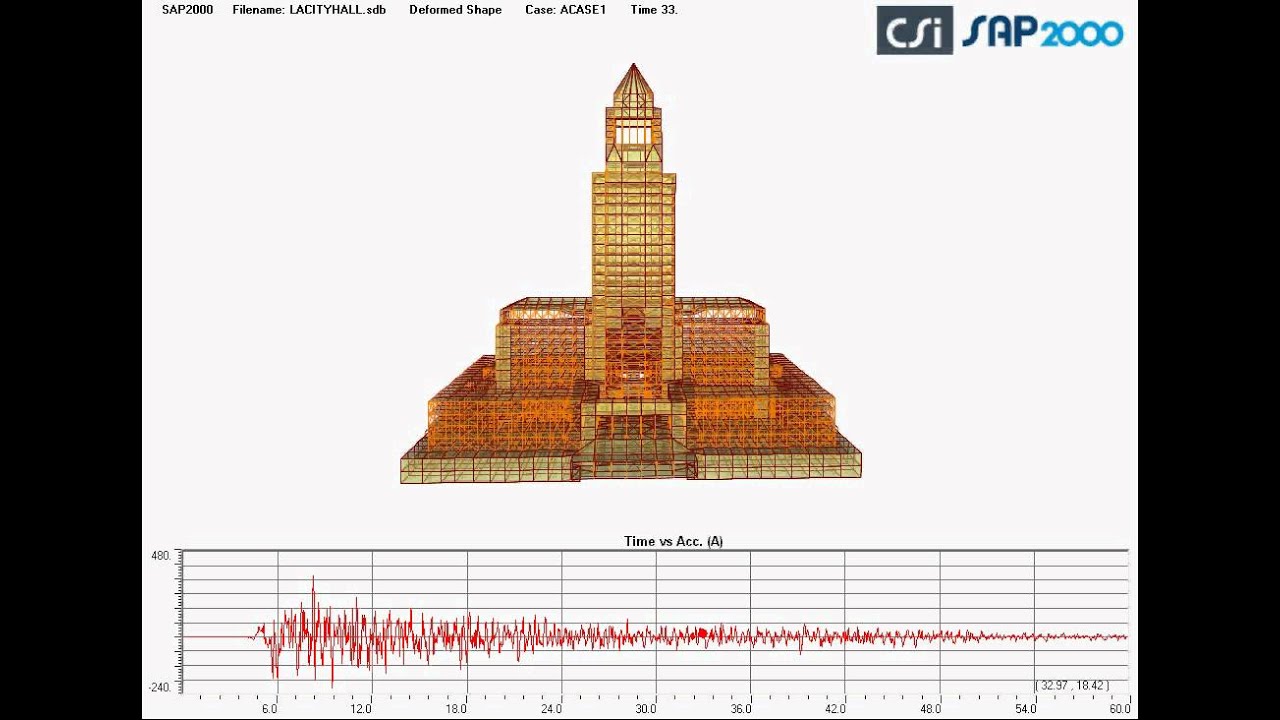
Task: Click the 'Time 33.' readout
Action: click(x=654, y=10)
